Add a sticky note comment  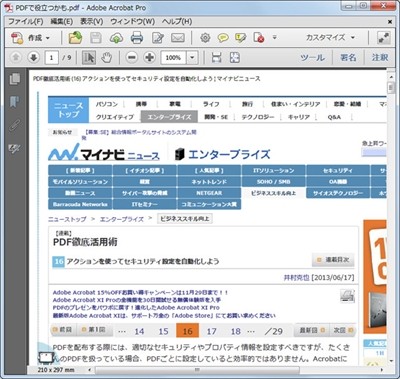[x=223, y=38]
